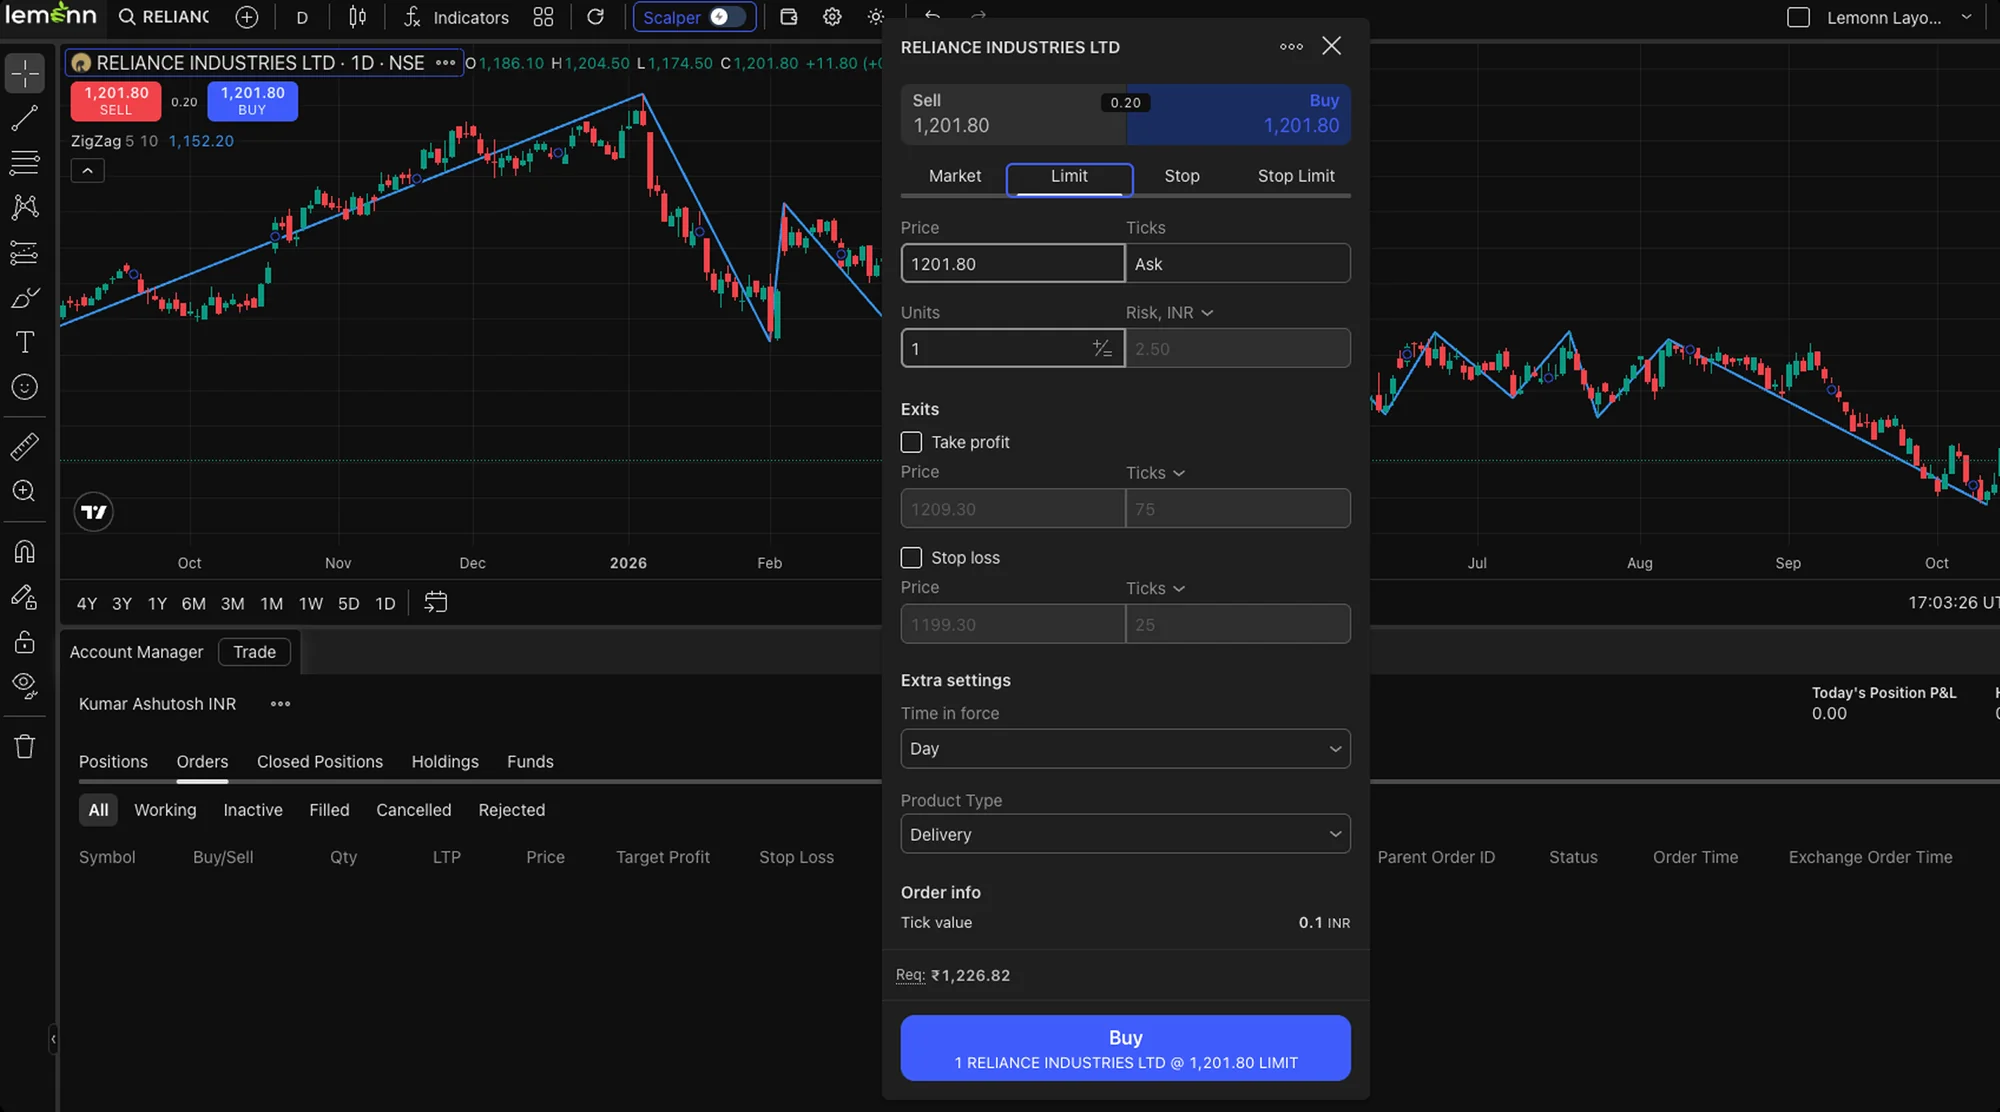Open the Time in force dropdown
Screen dimensions: 2000x1112
pos(1125,749)
